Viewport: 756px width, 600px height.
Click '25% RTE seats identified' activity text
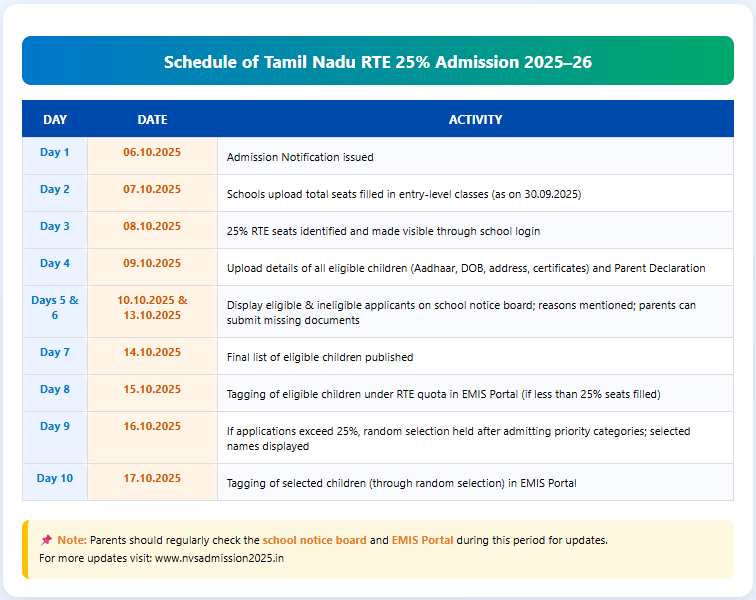click(383, 231)
